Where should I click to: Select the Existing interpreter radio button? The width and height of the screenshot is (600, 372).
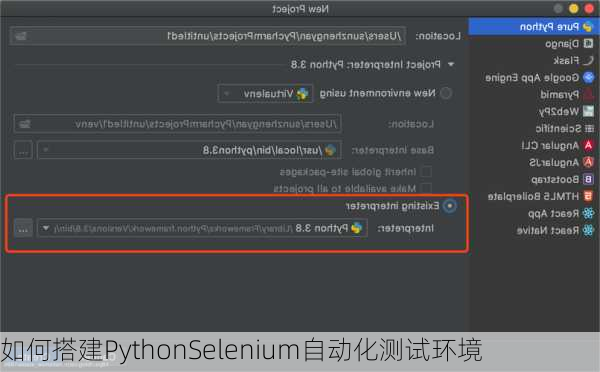(x=450, y=206)
